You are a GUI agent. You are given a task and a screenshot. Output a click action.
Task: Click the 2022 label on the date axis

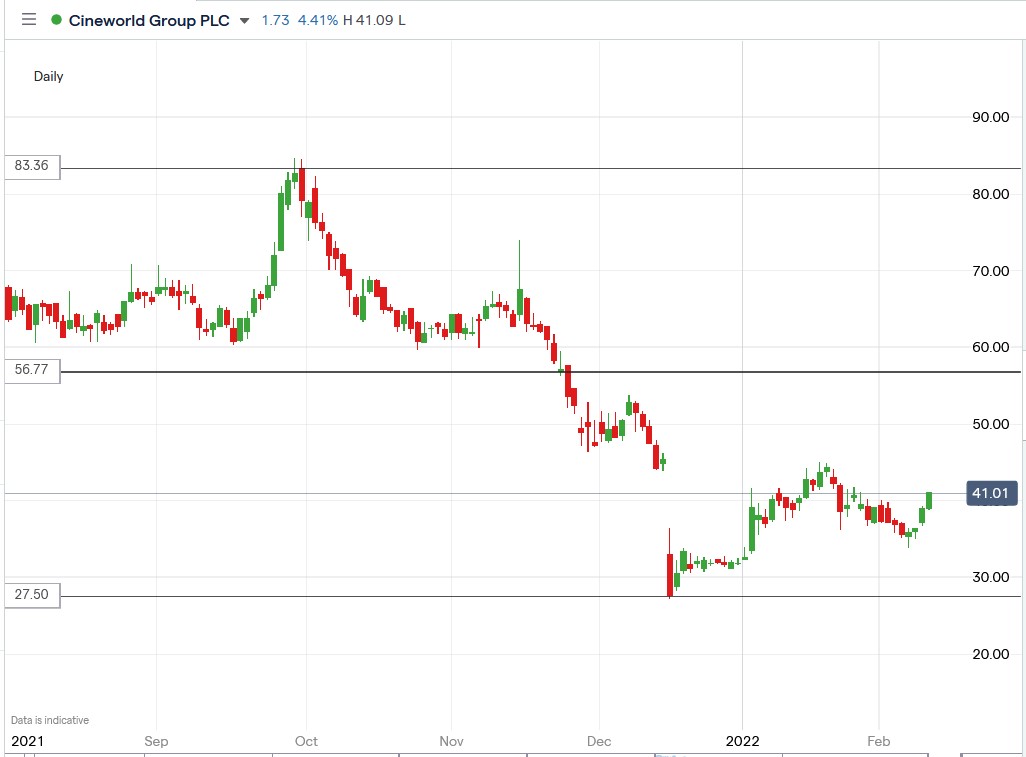point(741,742)
